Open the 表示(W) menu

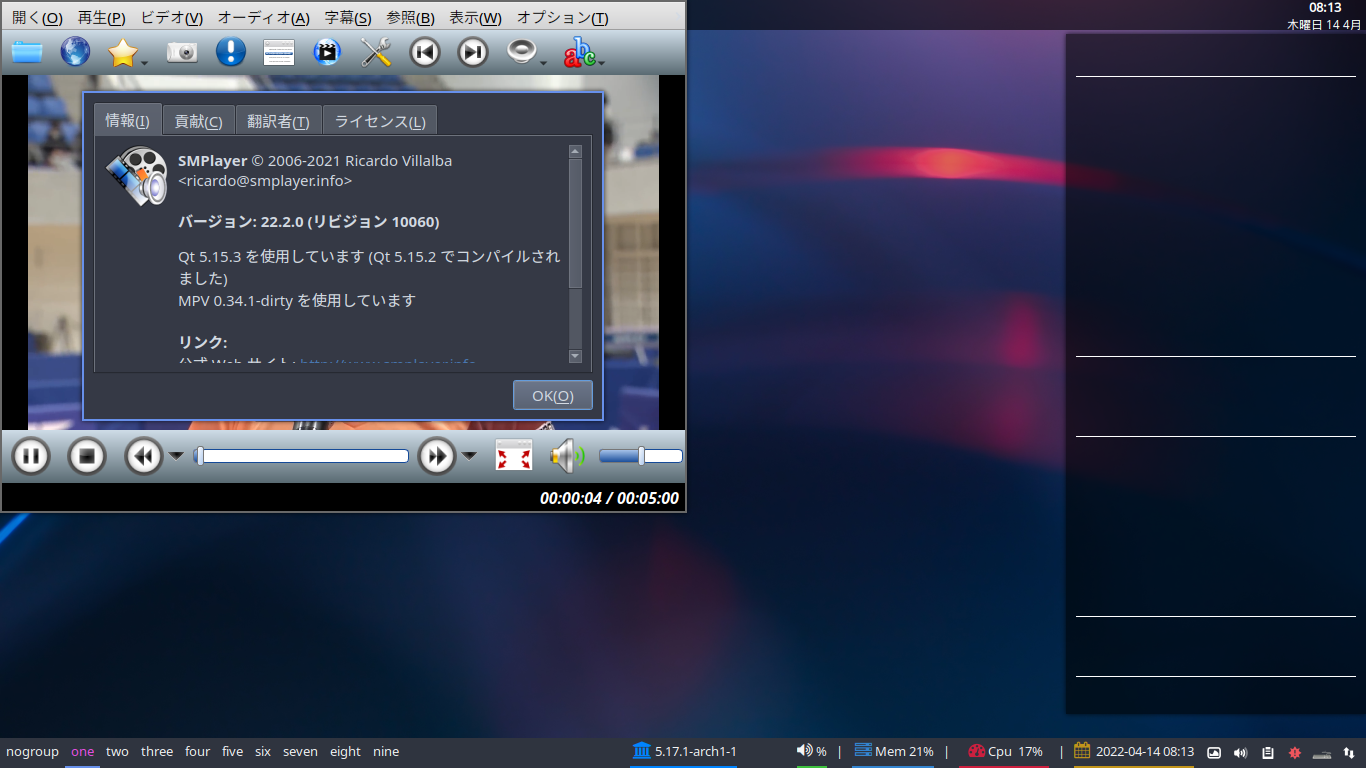476,18
